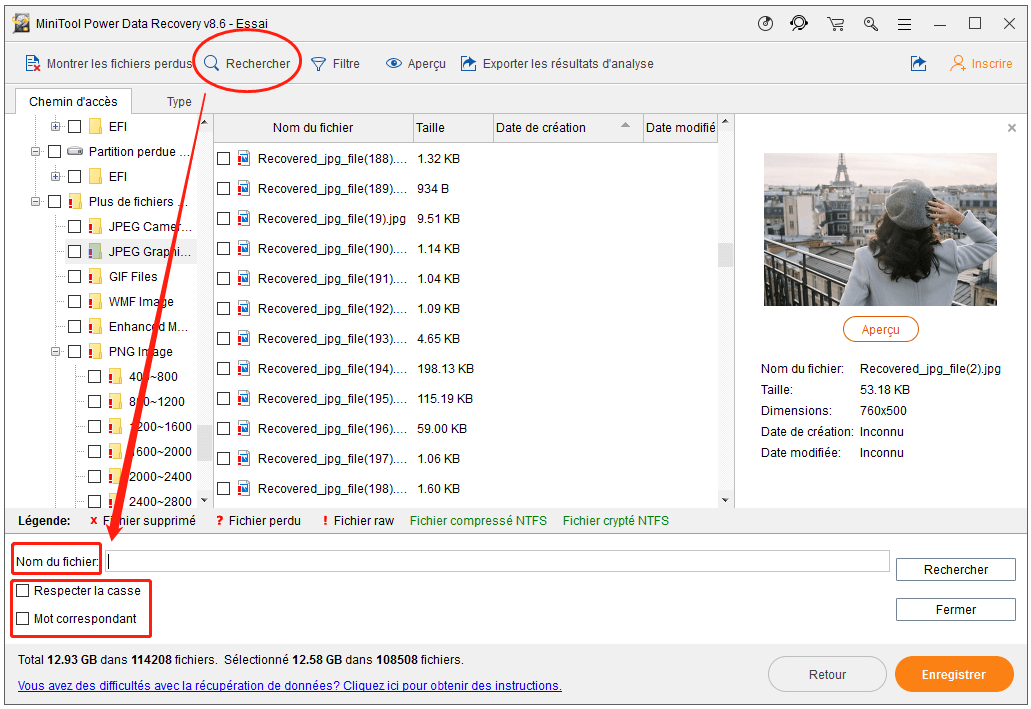Screen dimensions: 1031x709
Task: Click Exporter les résultats d'analyse
Action: pyautogui.click(x=557, y=64)
